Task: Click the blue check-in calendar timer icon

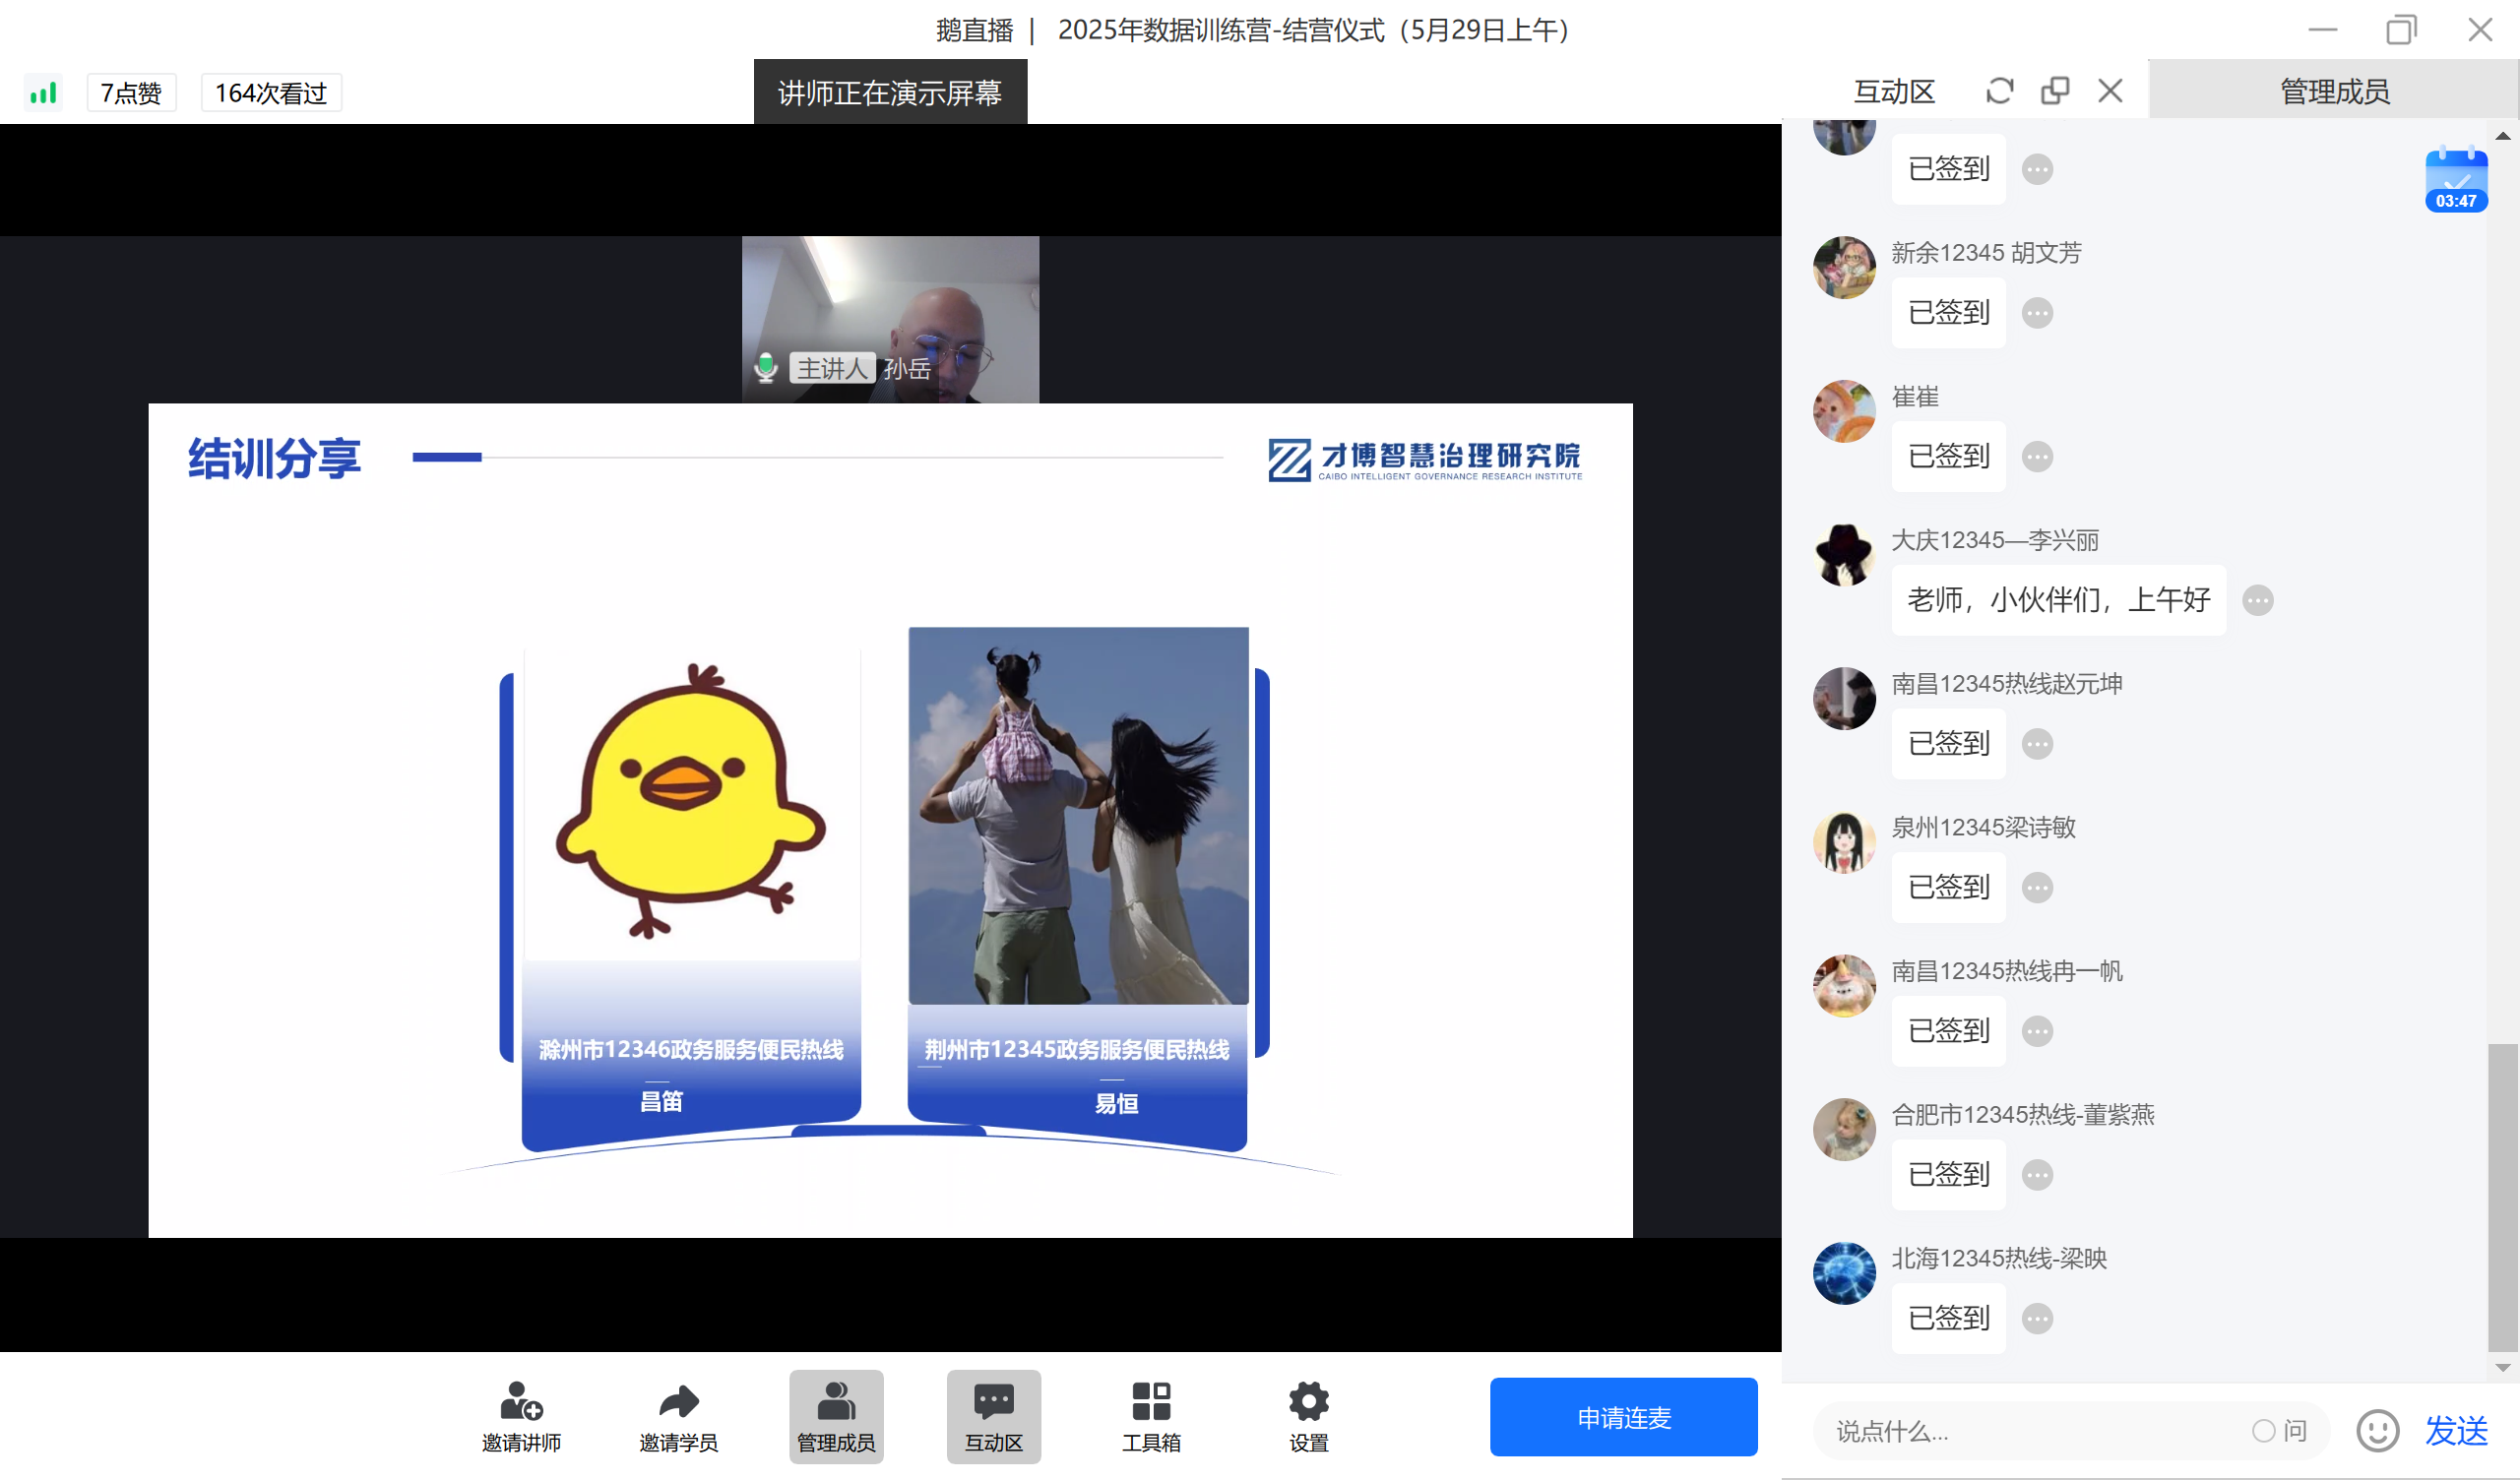Action: tap(2456, 180)
